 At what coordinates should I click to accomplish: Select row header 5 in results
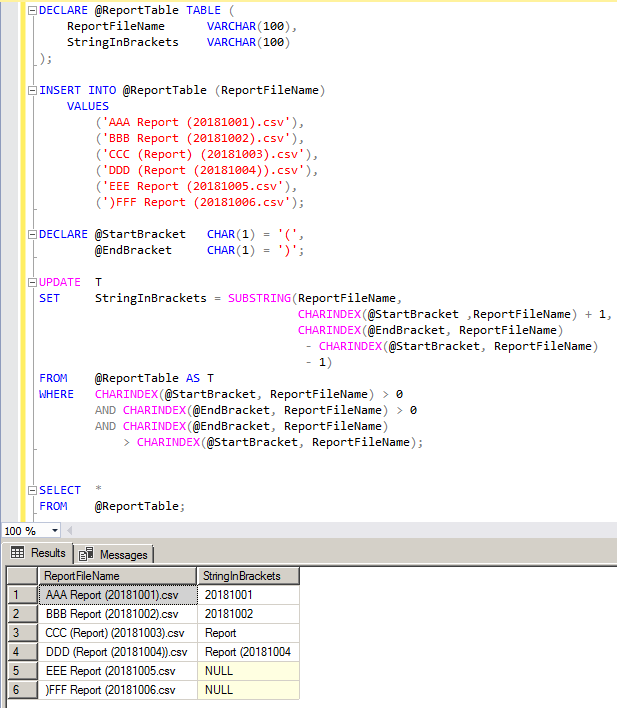[22, 671]
